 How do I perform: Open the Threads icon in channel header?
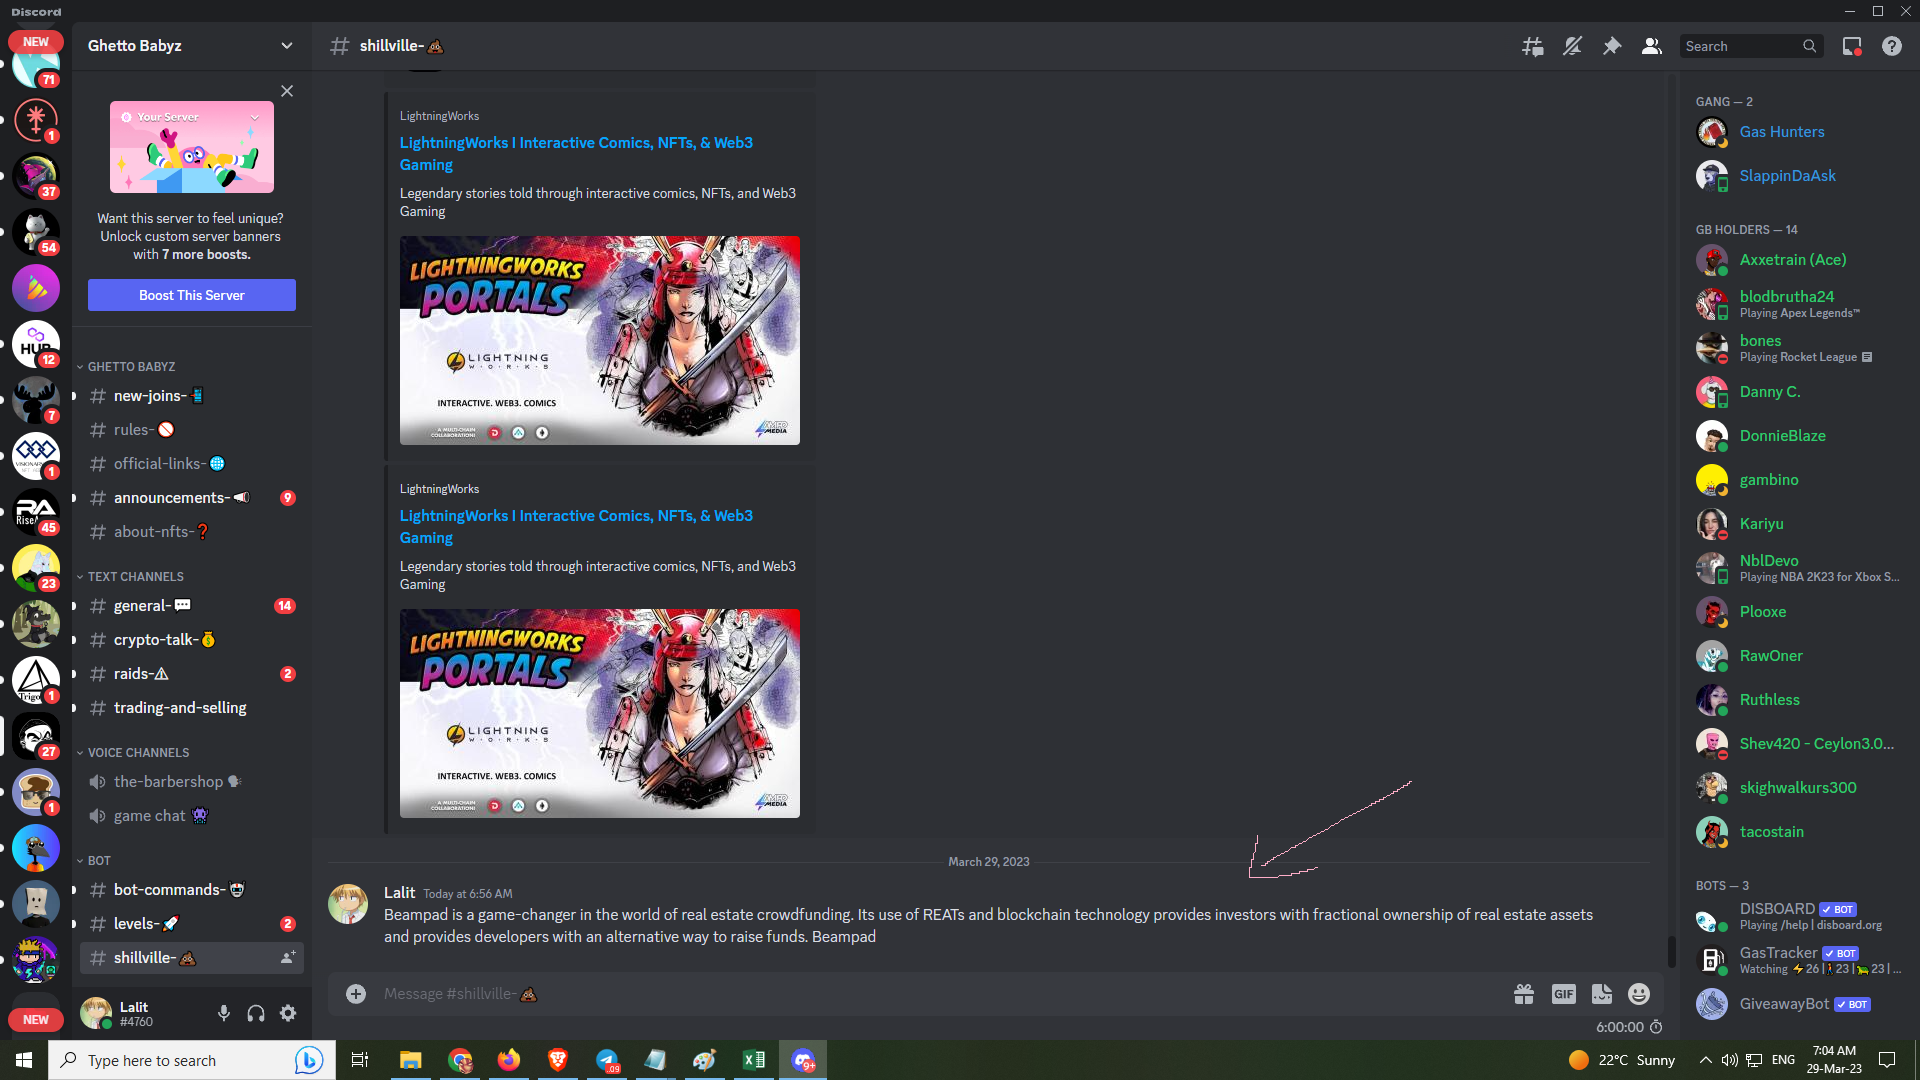tap(1532, 46)
